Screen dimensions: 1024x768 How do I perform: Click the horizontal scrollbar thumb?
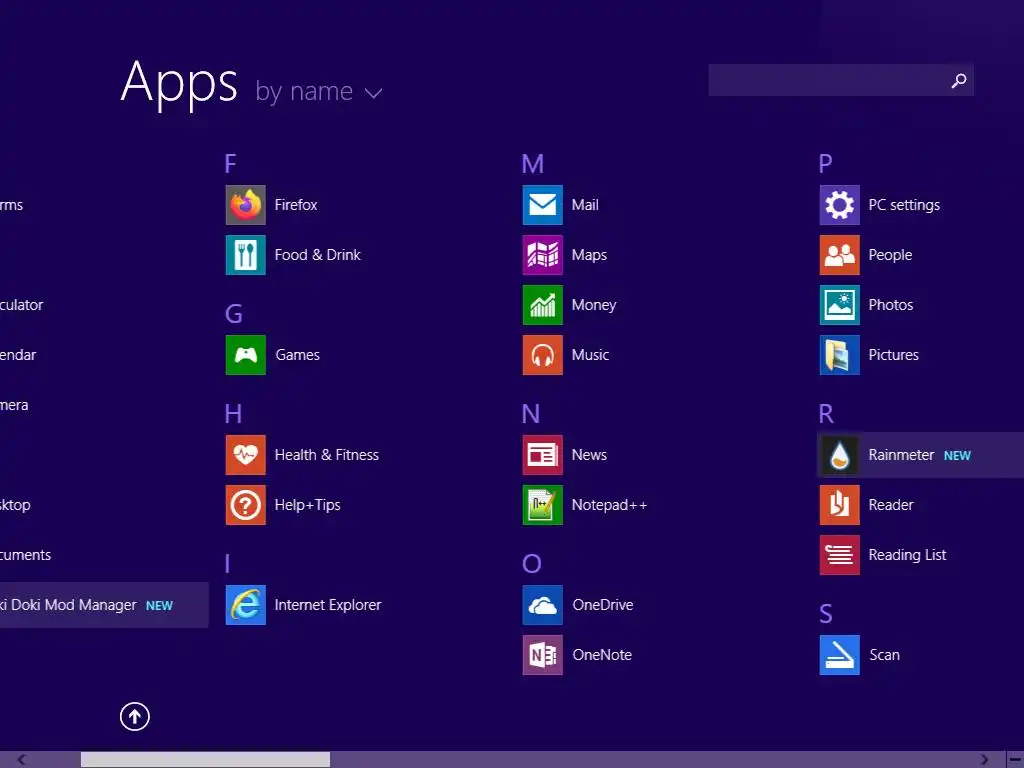tap(205, 760)
